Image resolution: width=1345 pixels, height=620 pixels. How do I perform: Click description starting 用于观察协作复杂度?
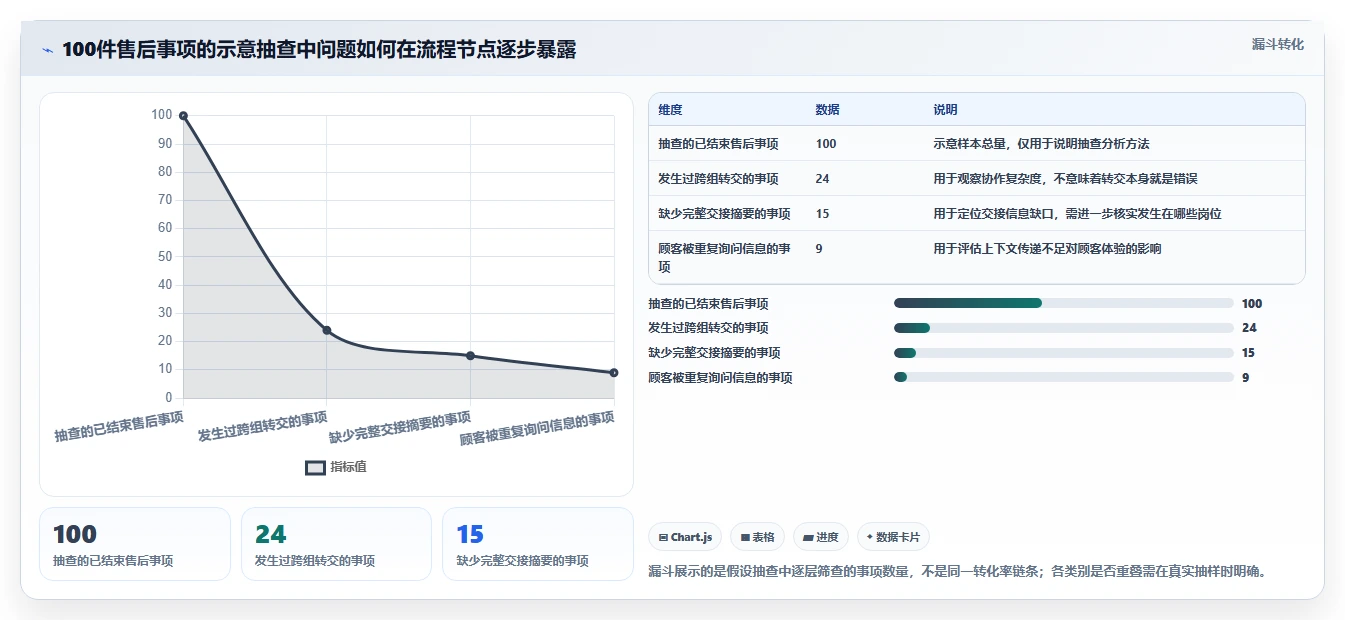point(1065,179)
